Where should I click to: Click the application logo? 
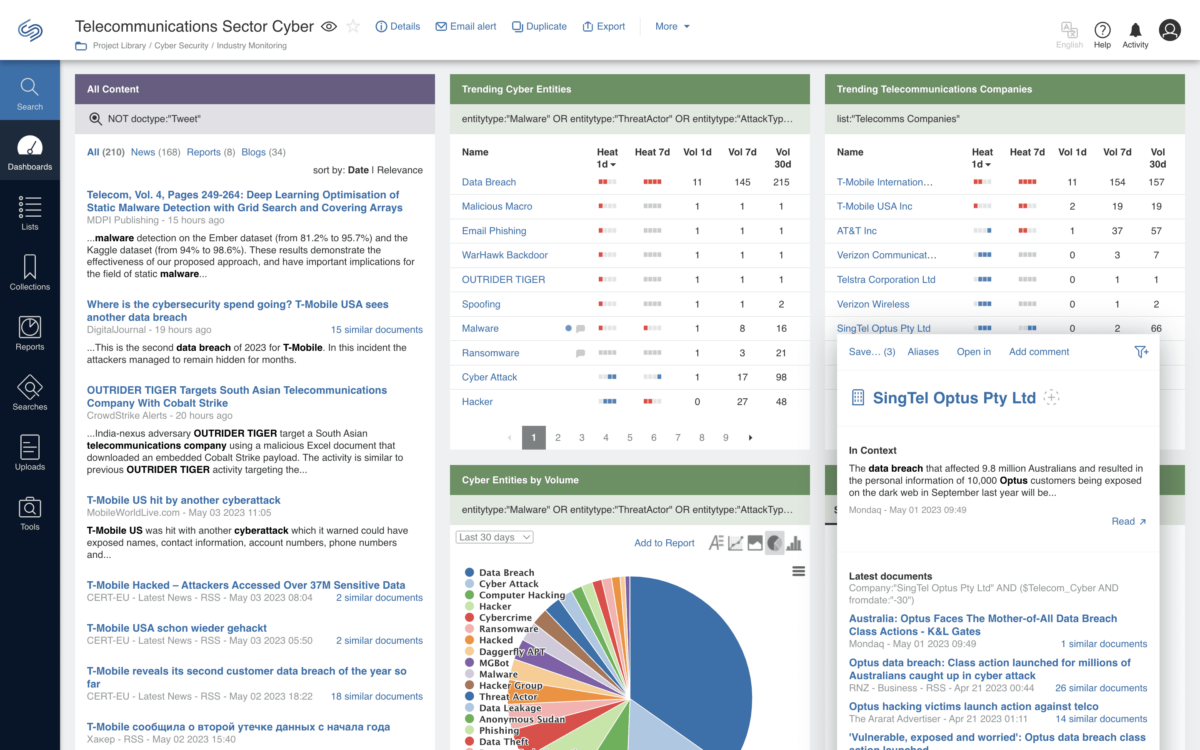[x=30, y=30]
